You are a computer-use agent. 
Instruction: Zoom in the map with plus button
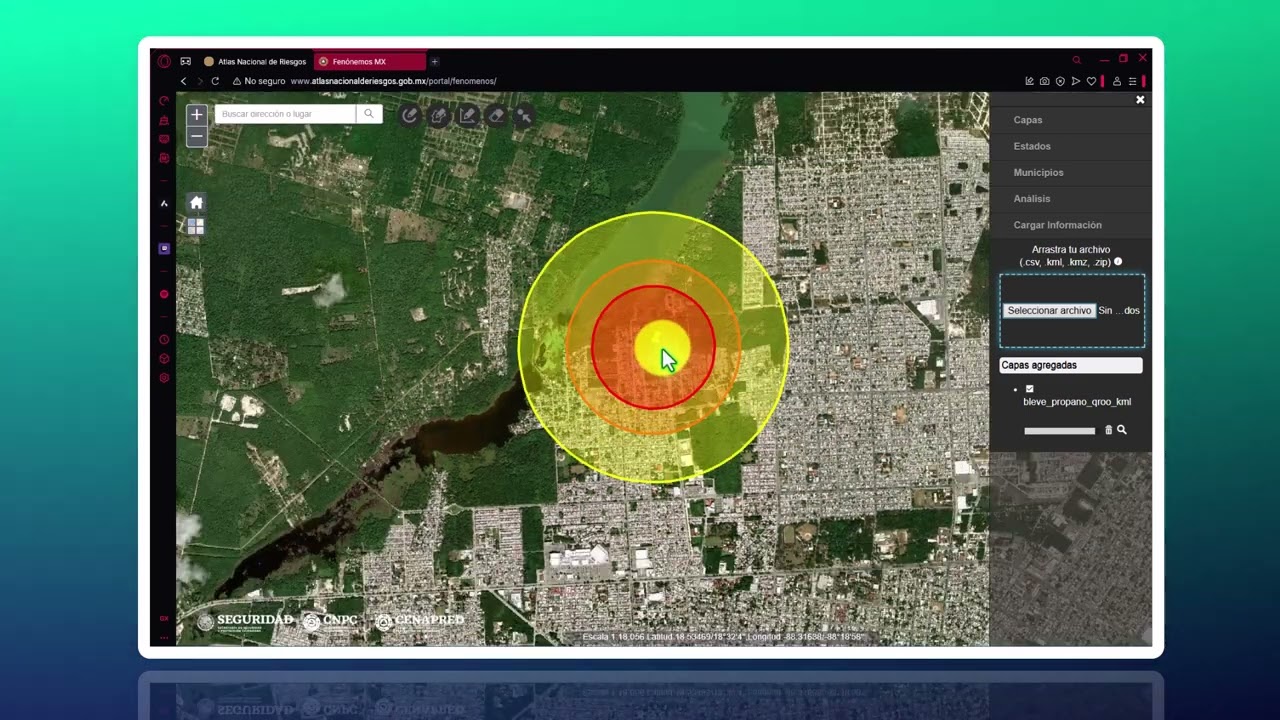[197, 115]
